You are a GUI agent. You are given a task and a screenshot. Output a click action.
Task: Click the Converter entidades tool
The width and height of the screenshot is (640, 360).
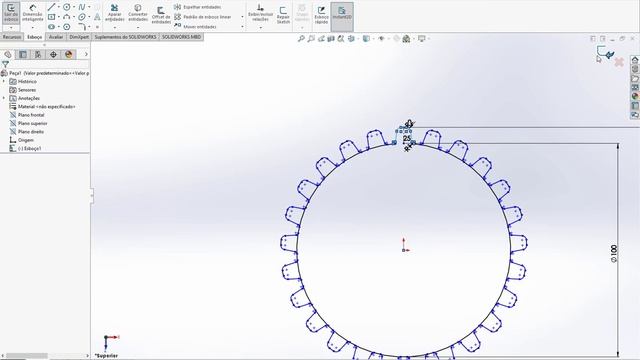pyautogui.click(x=138, y=13)
